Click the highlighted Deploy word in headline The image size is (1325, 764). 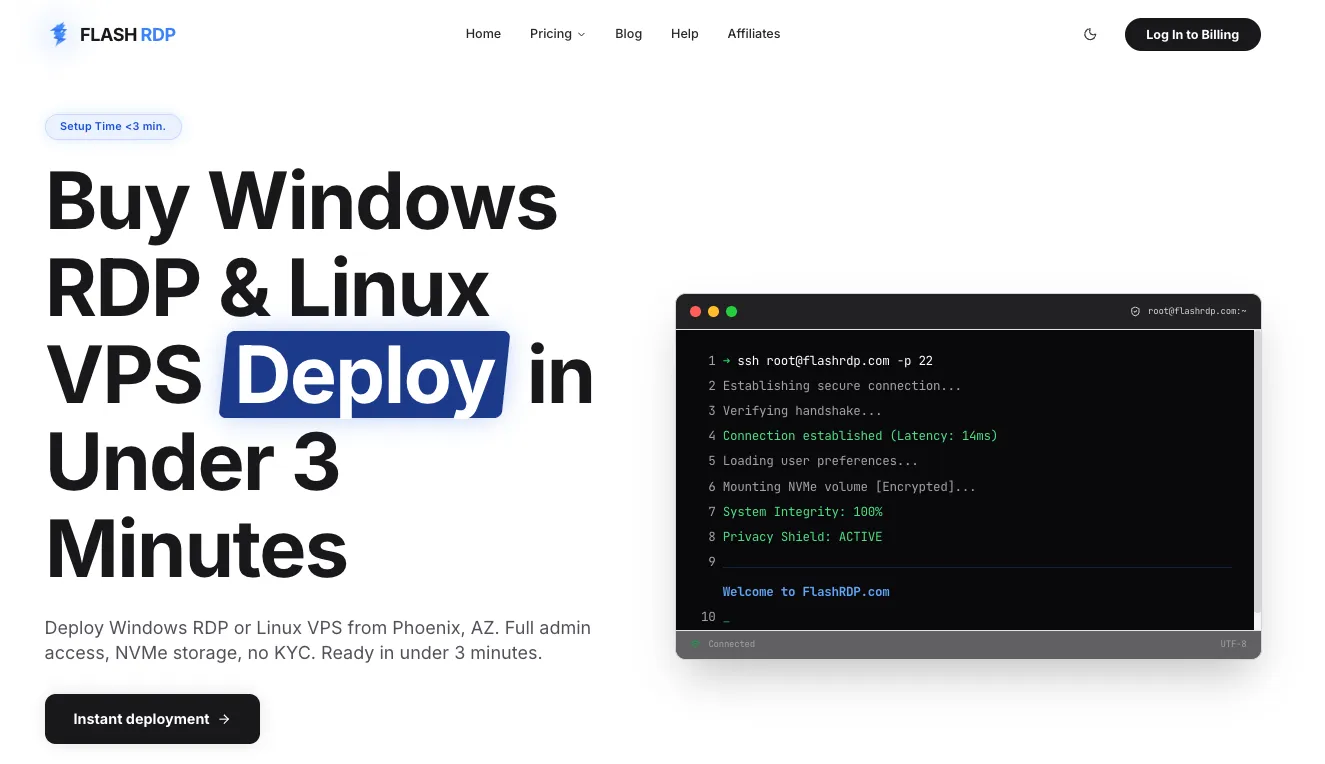(365, 375)
